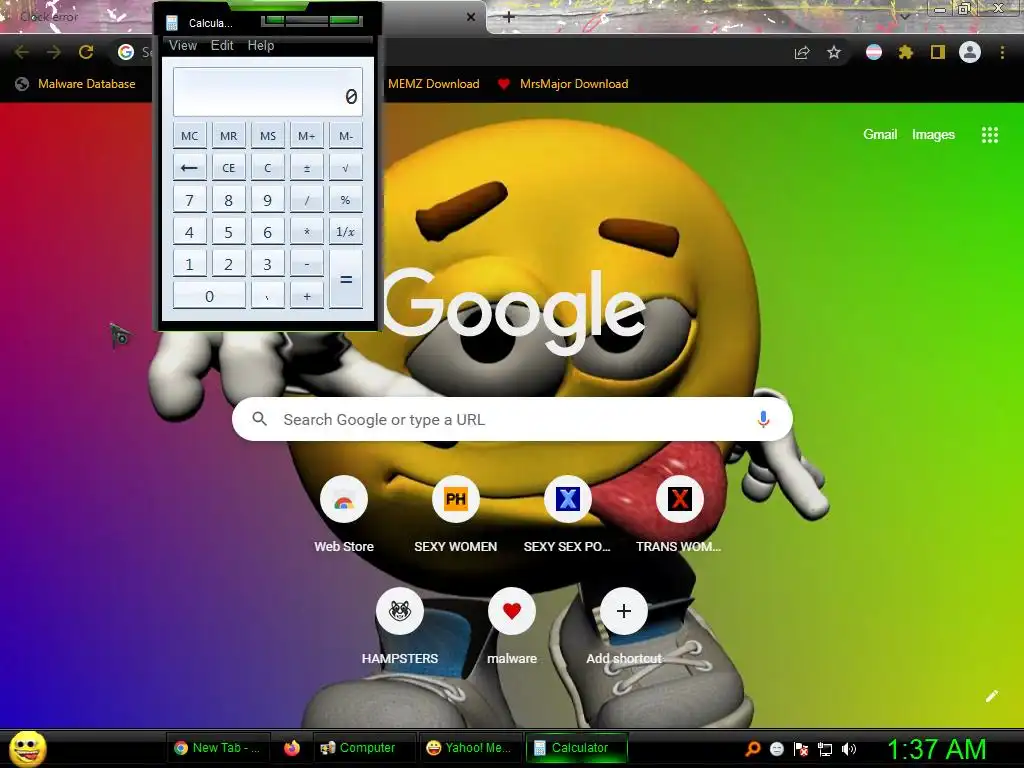The image size is (1024, 768).
Task: Open the Calculator View menu
Action: [183, 46]
